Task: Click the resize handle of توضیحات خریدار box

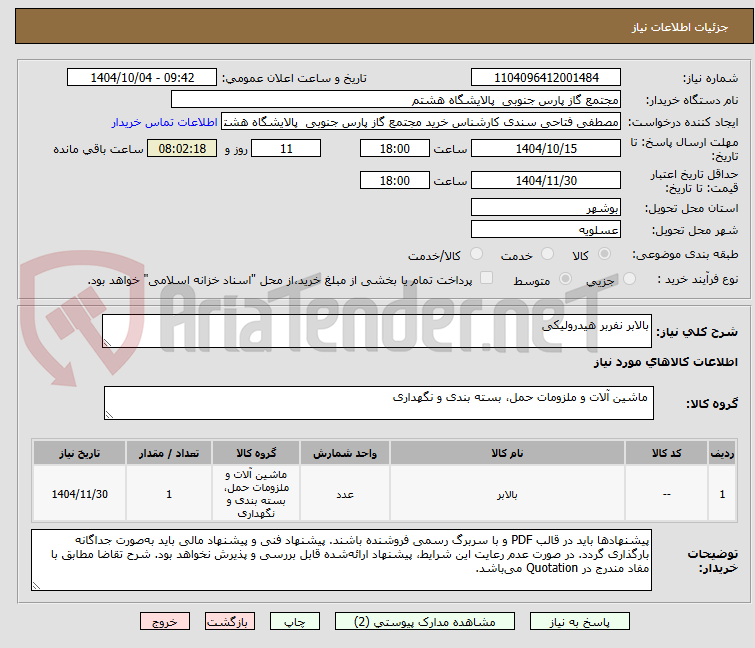Action: coord(36,586)
